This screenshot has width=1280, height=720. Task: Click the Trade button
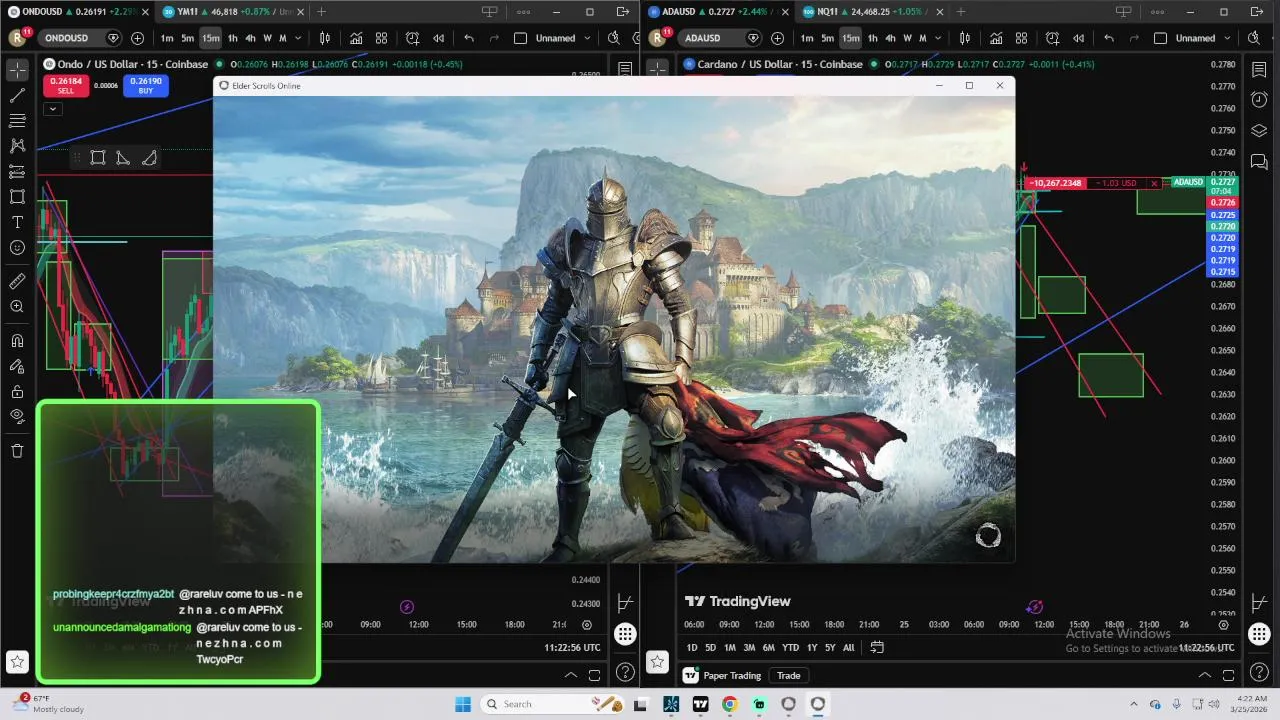coord(789,675)
